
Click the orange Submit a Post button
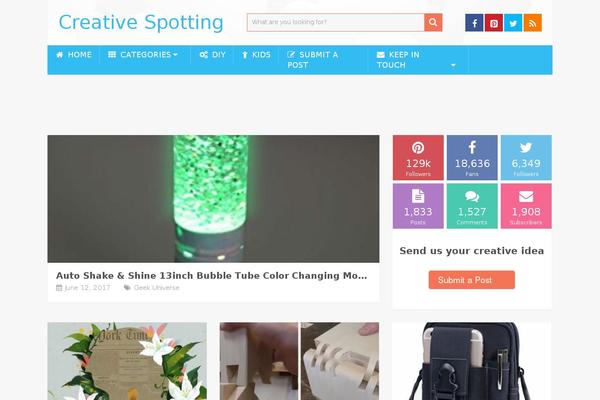tap(471, 280)
